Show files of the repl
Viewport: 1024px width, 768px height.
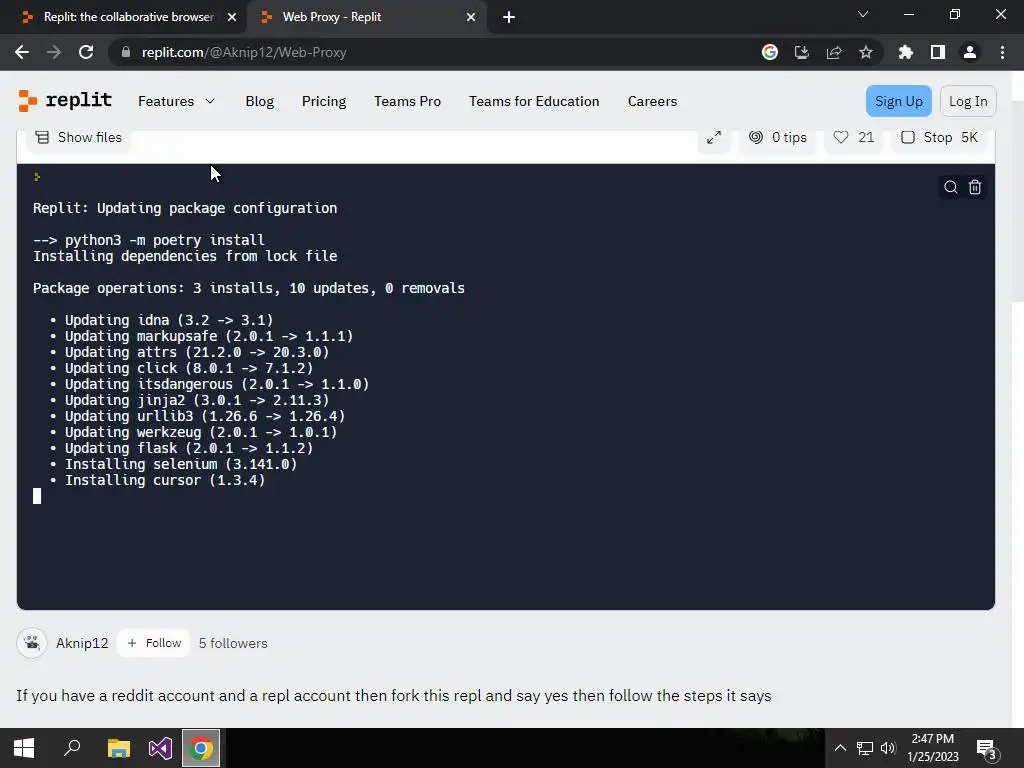[78, 137]
